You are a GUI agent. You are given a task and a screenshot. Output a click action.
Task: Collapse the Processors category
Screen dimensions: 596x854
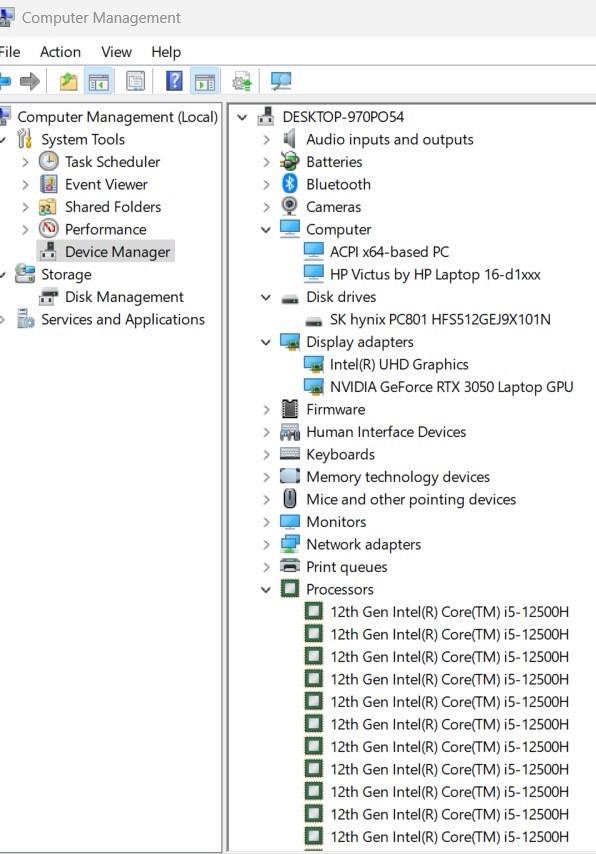click(265, 589)
